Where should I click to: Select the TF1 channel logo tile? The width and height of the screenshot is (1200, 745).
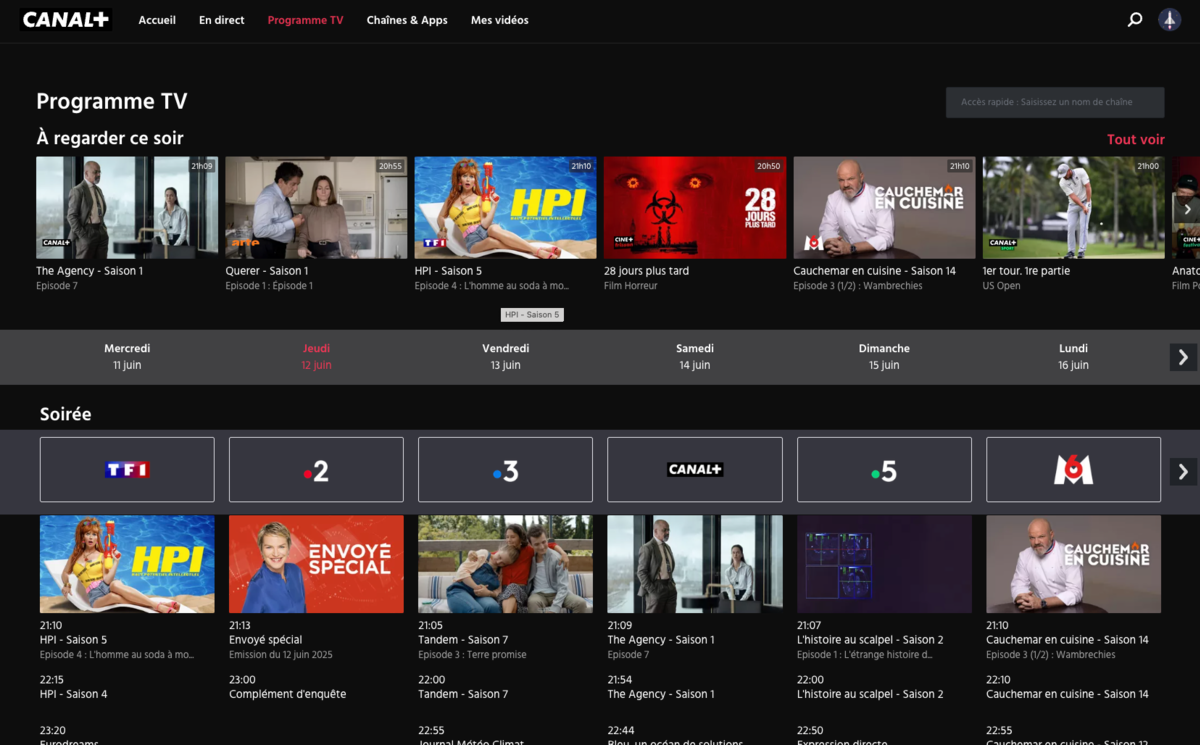pyautogui.click(x=127, y=469)
